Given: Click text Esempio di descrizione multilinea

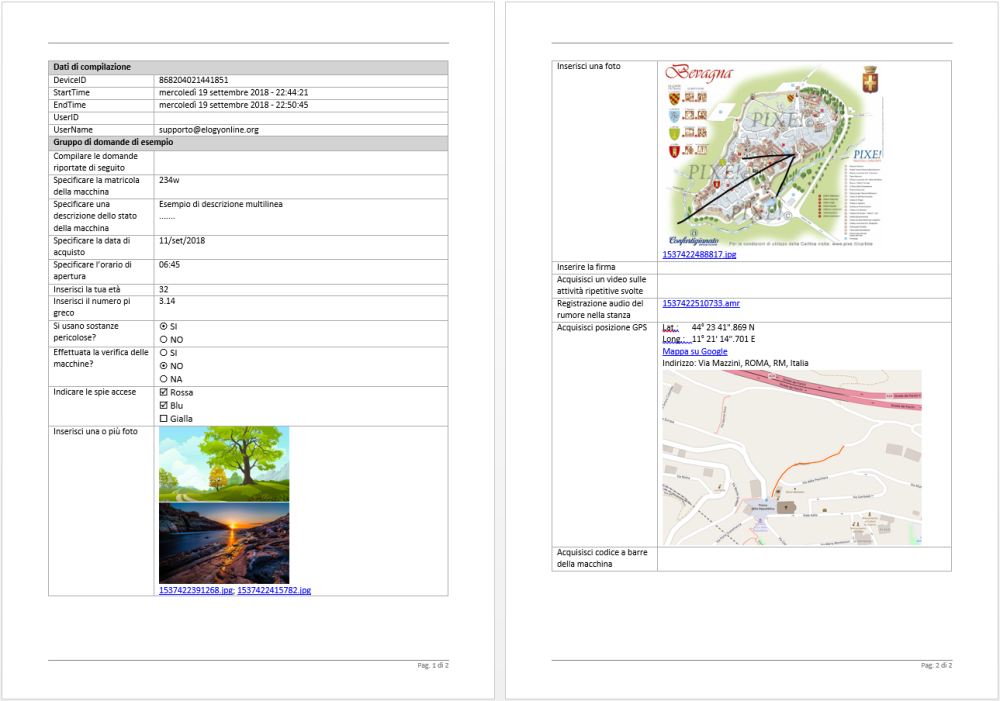Looking at the screenshot, I should (221, 204).
